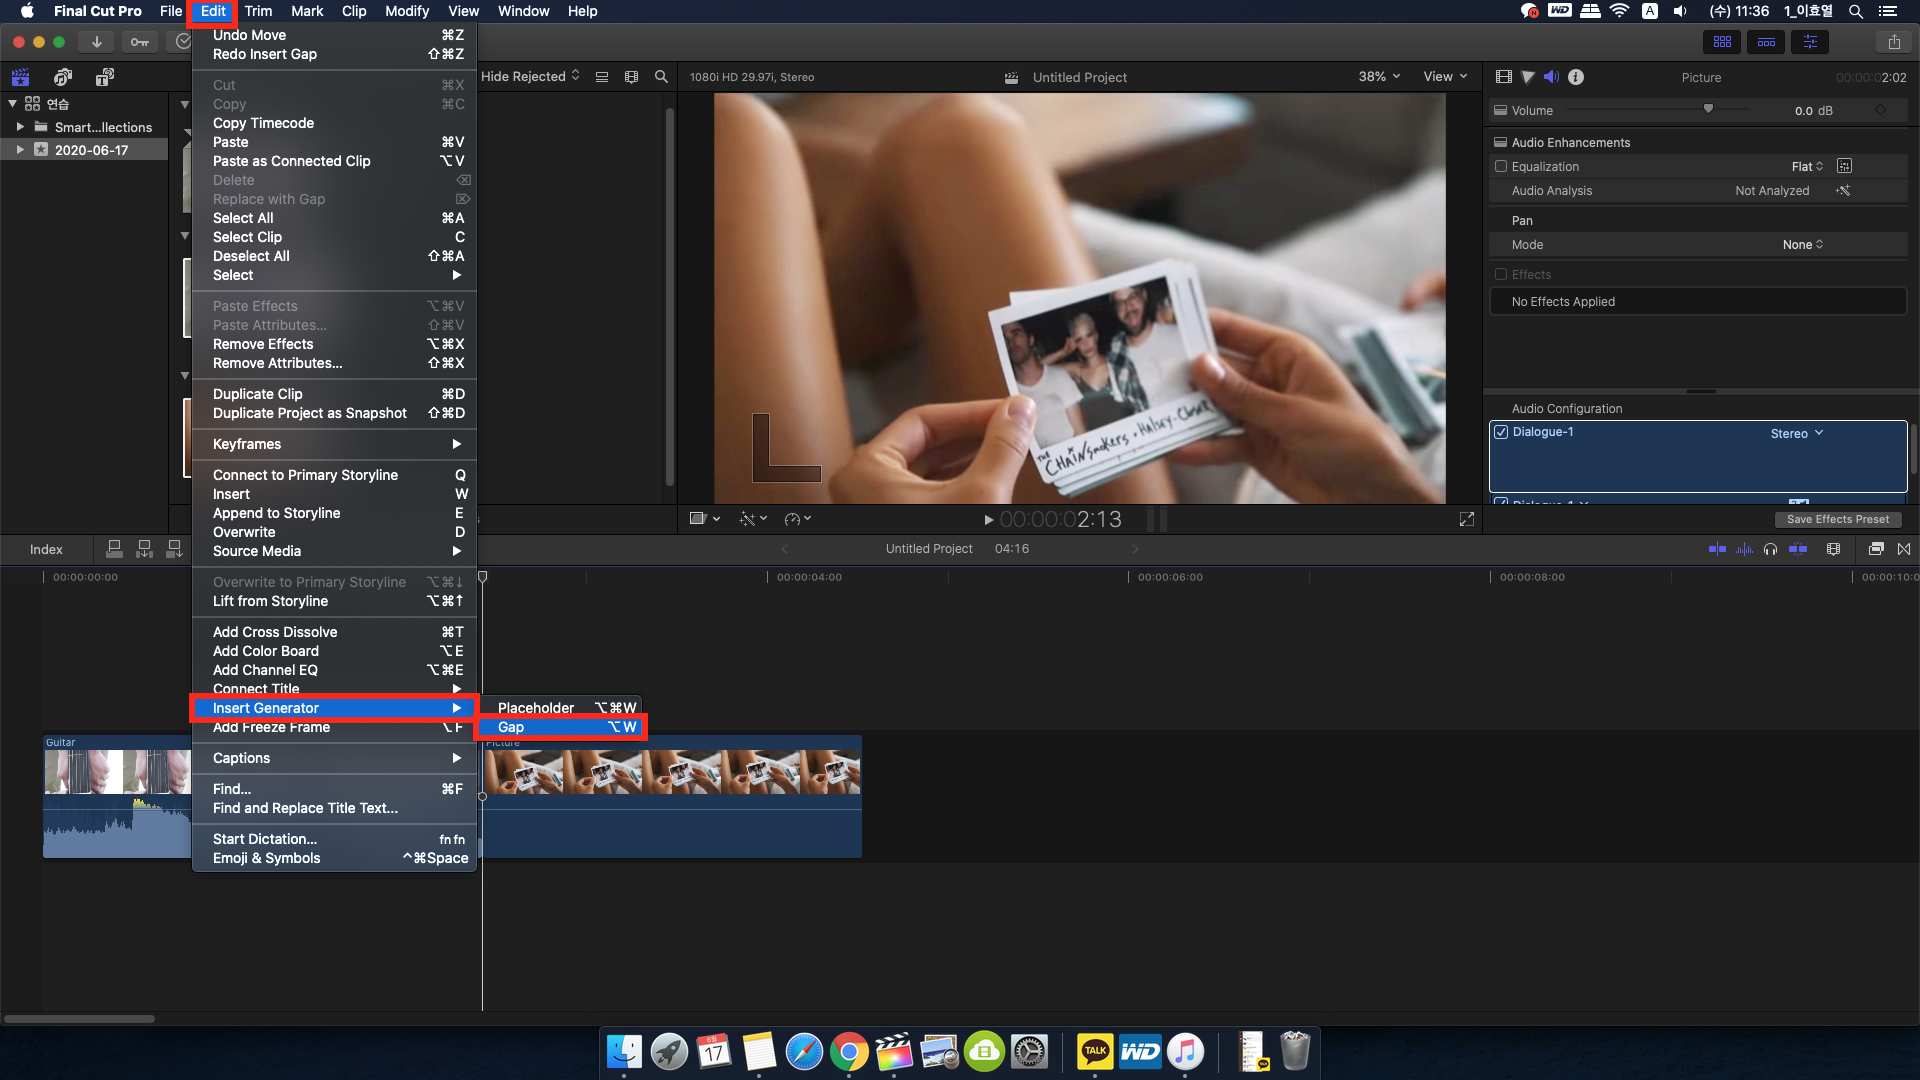1920x1080 pixels.
Task: Click the horizontal timeline scrollbar
Action: click(x=79, y=1019)
